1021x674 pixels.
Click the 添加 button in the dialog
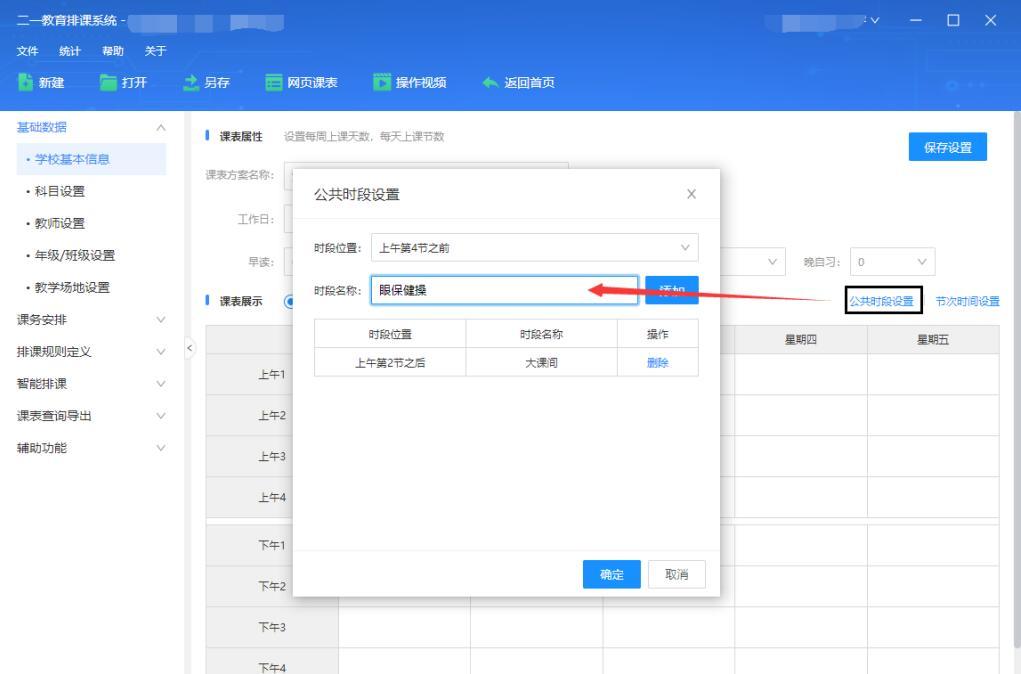(672, 290)
